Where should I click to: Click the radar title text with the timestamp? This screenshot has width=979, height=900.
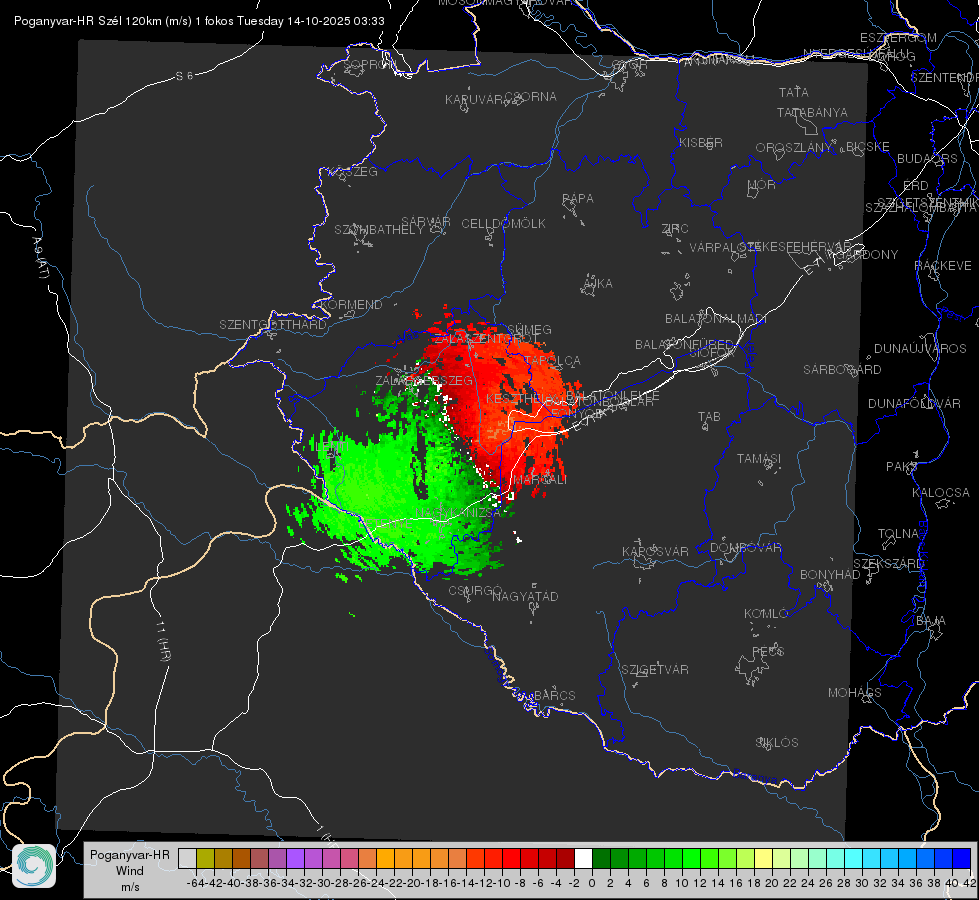(199, 21)
